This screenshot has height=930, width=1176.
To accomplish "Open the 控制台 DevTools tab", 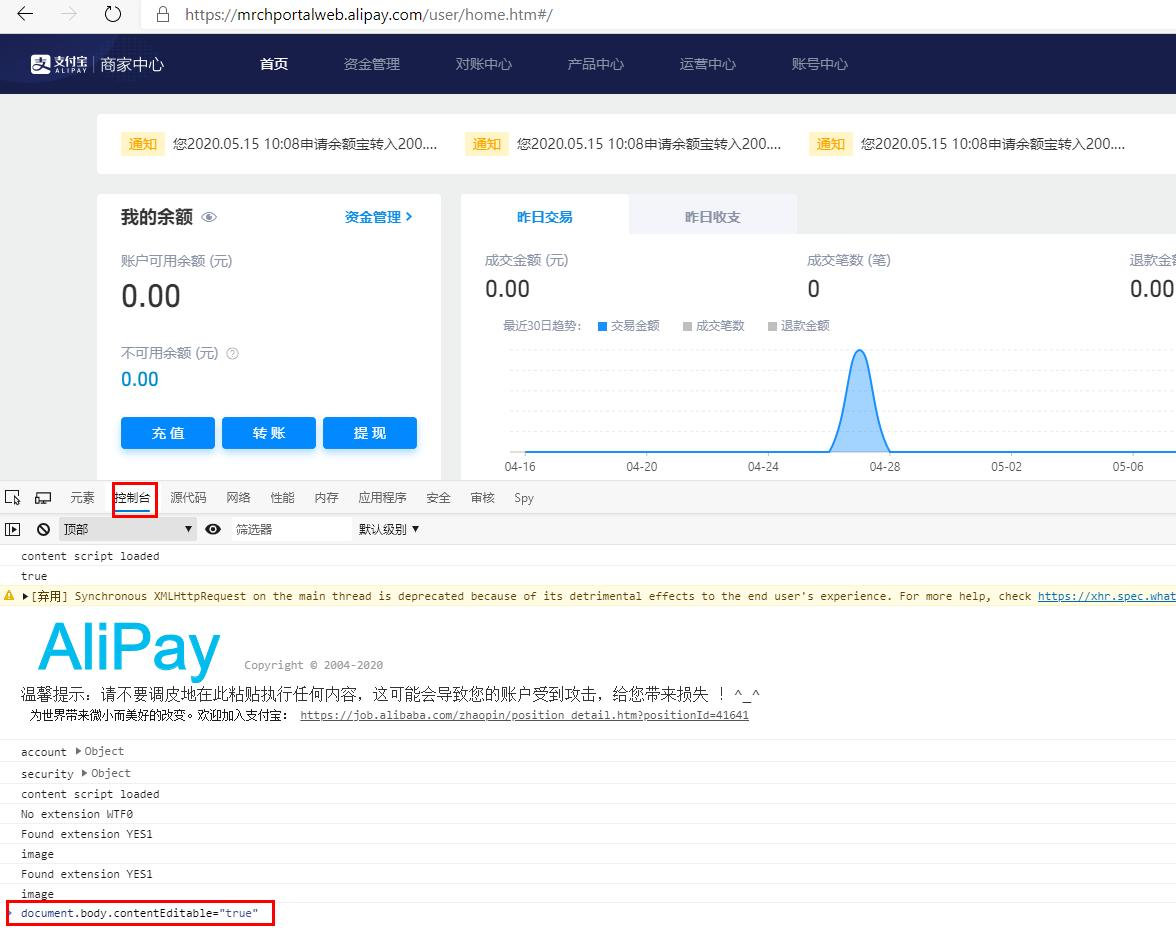I will (132, 498).
